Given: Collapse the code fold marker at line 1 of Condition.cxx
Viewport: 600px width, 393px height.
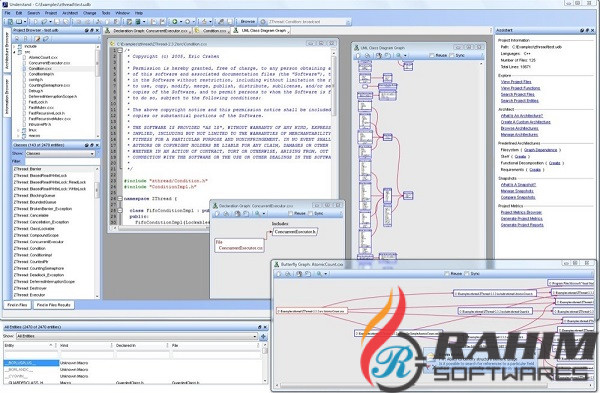Looking at the screenshot, I should click(120, 50).
